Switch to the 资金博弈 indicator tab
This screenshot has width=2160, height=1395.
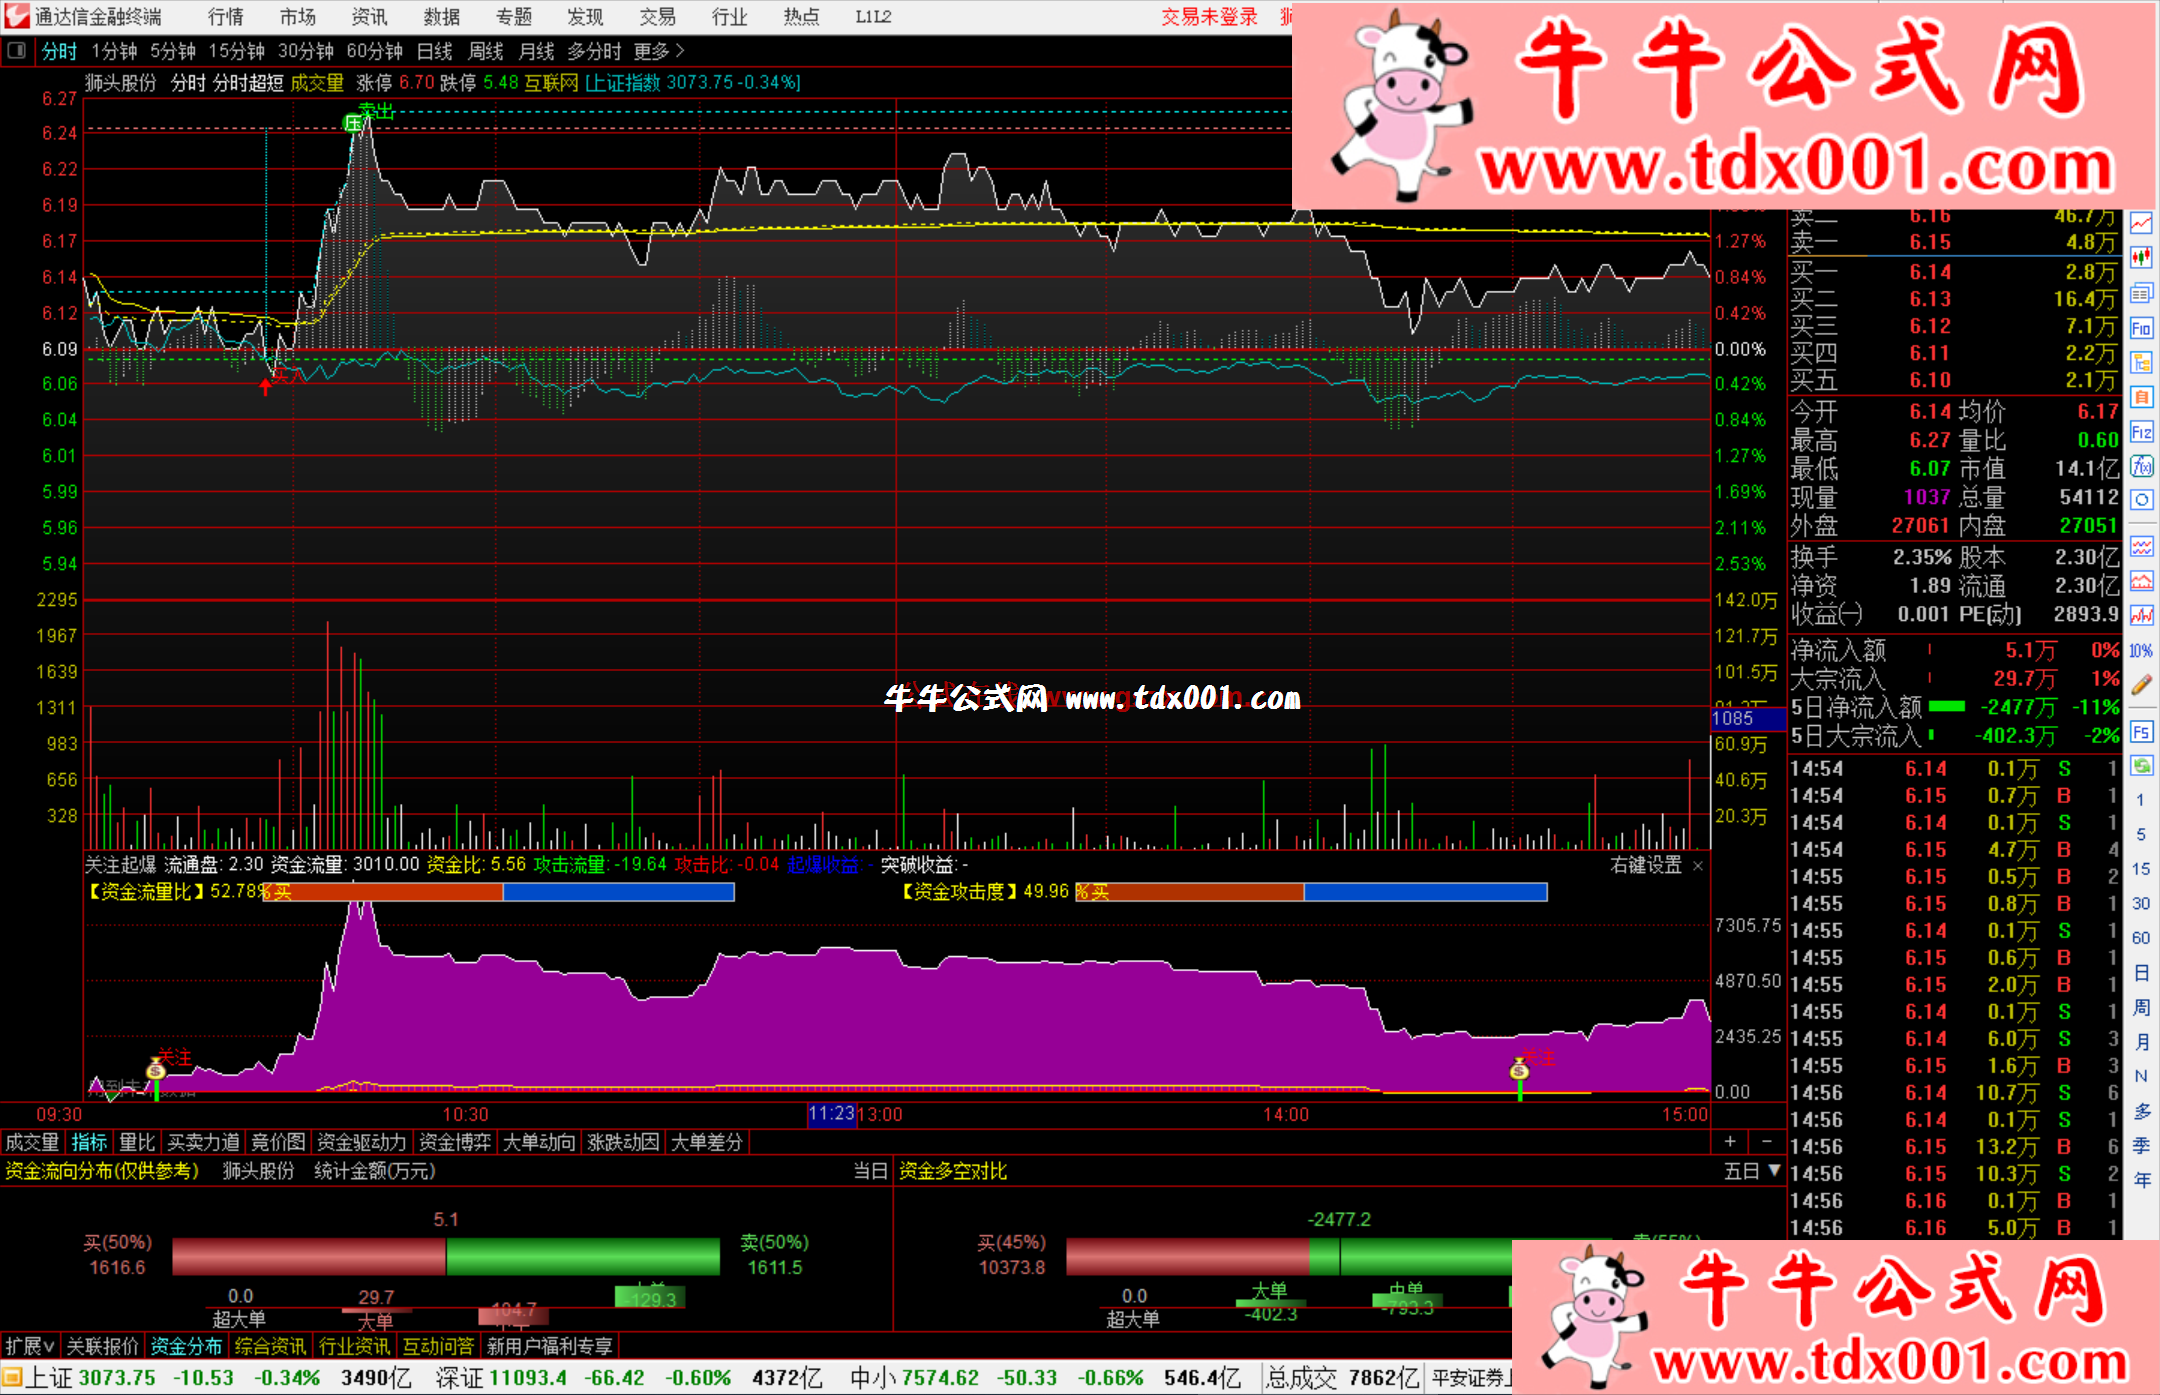[x=455, y=1142]
